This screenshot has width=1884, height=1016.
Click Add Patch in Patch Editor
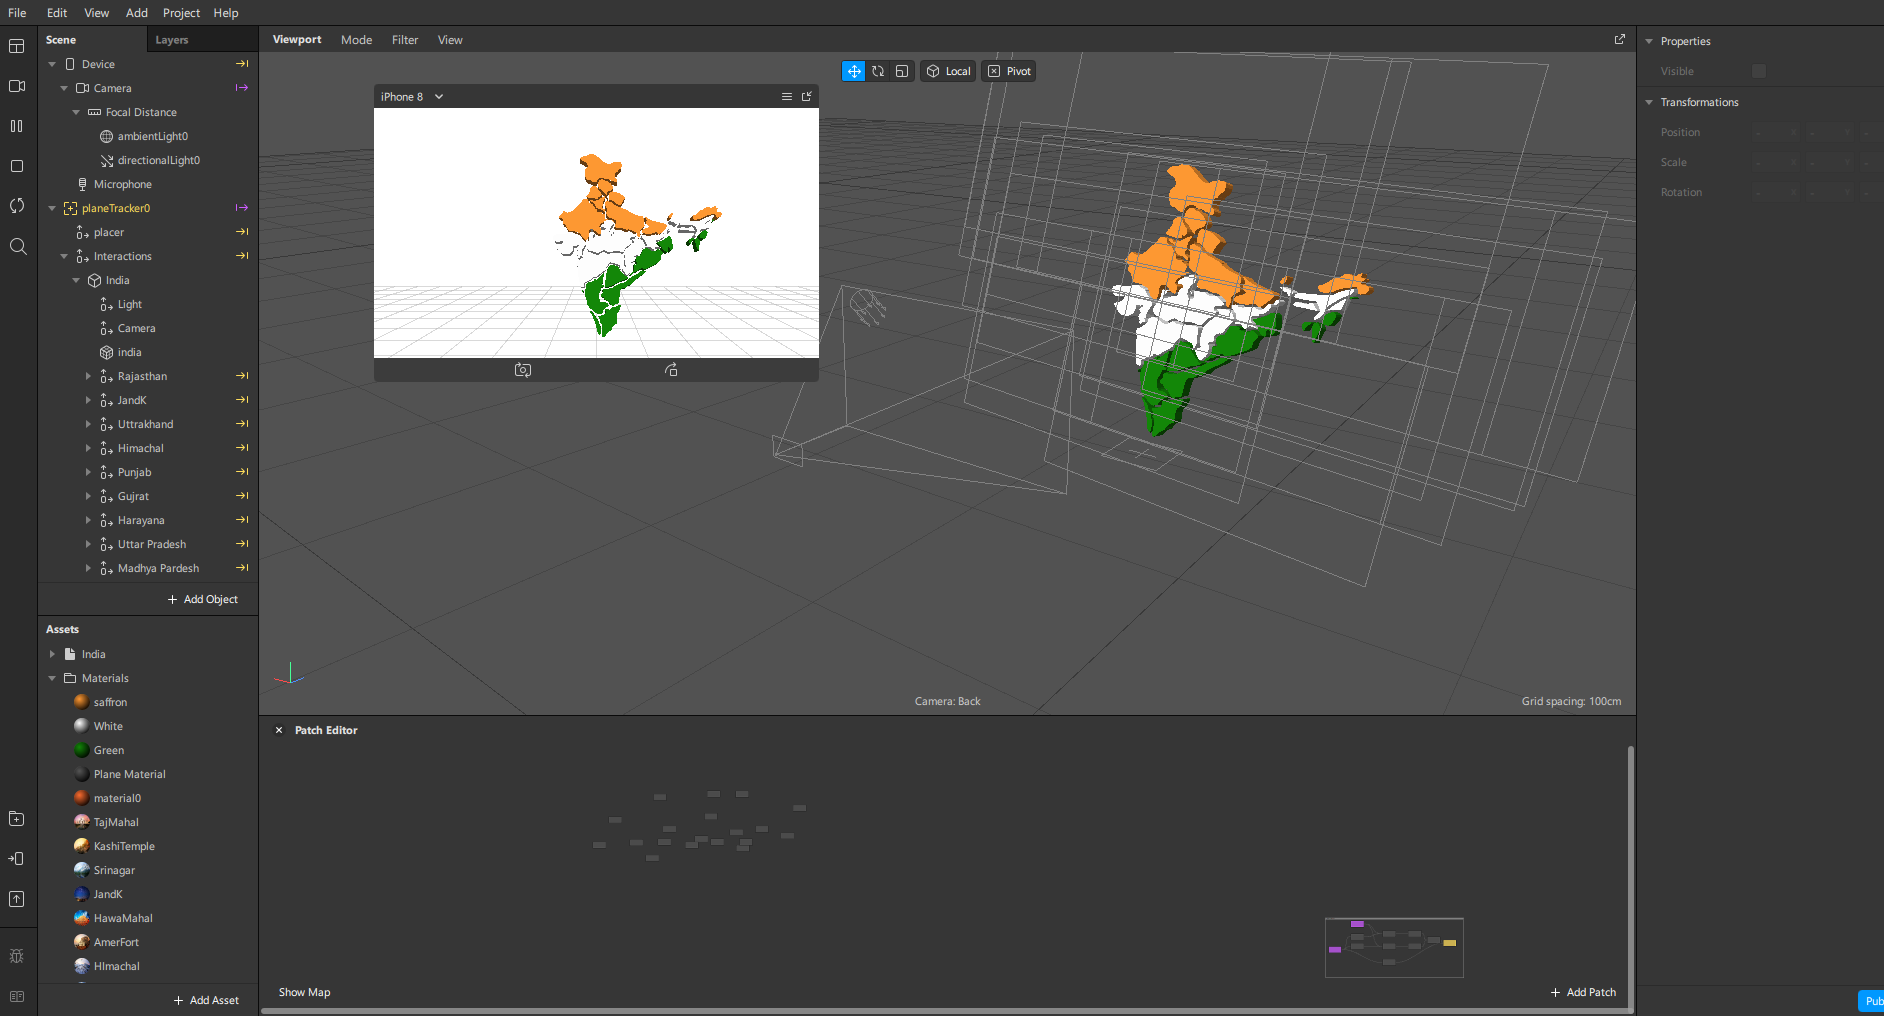click(1583, 992)
